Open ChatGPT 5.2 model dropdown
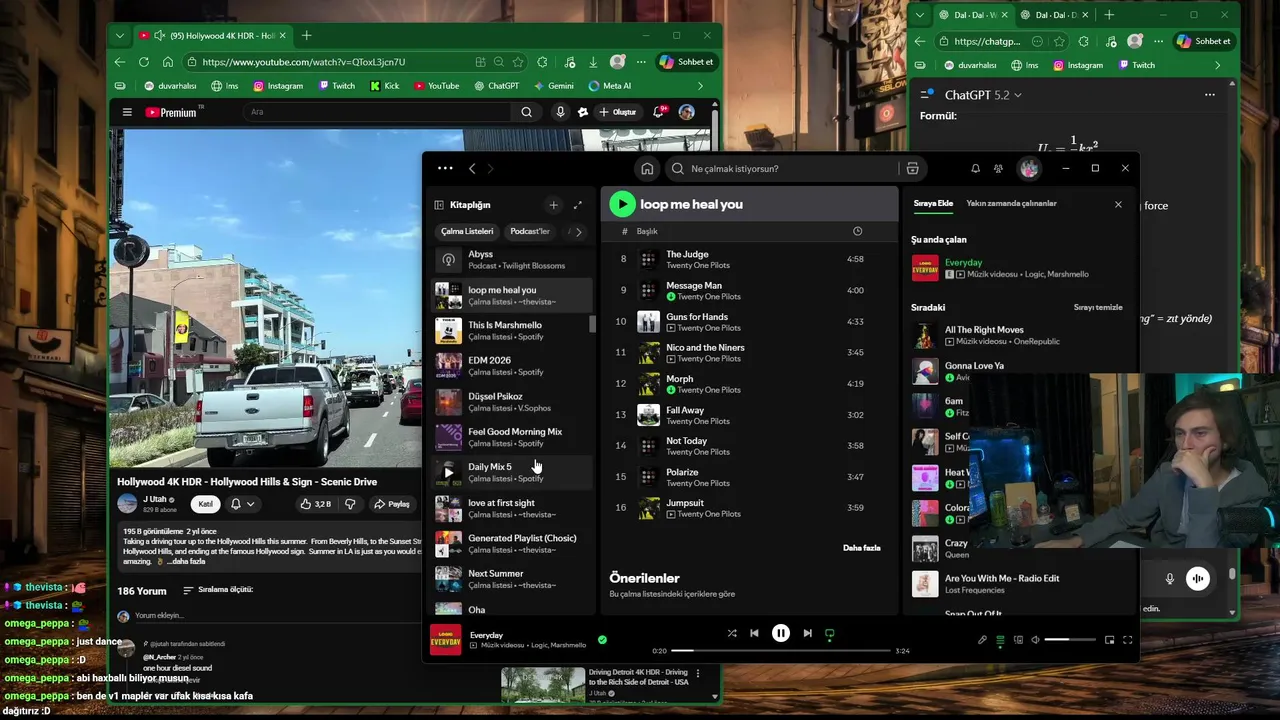 tap(983, 95)
